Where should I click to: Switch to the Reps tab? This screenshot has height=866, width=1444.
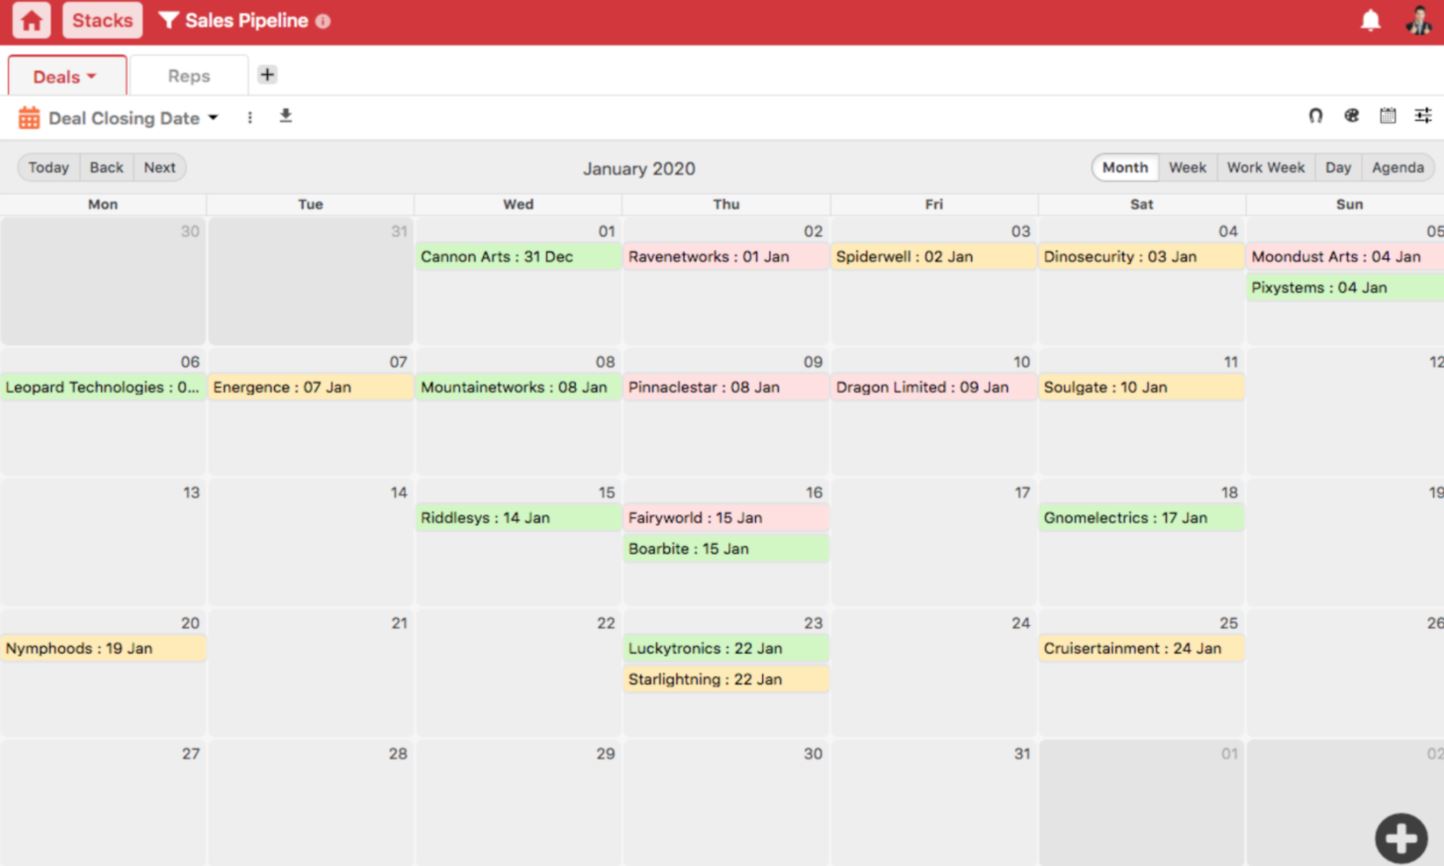[189, 76]
